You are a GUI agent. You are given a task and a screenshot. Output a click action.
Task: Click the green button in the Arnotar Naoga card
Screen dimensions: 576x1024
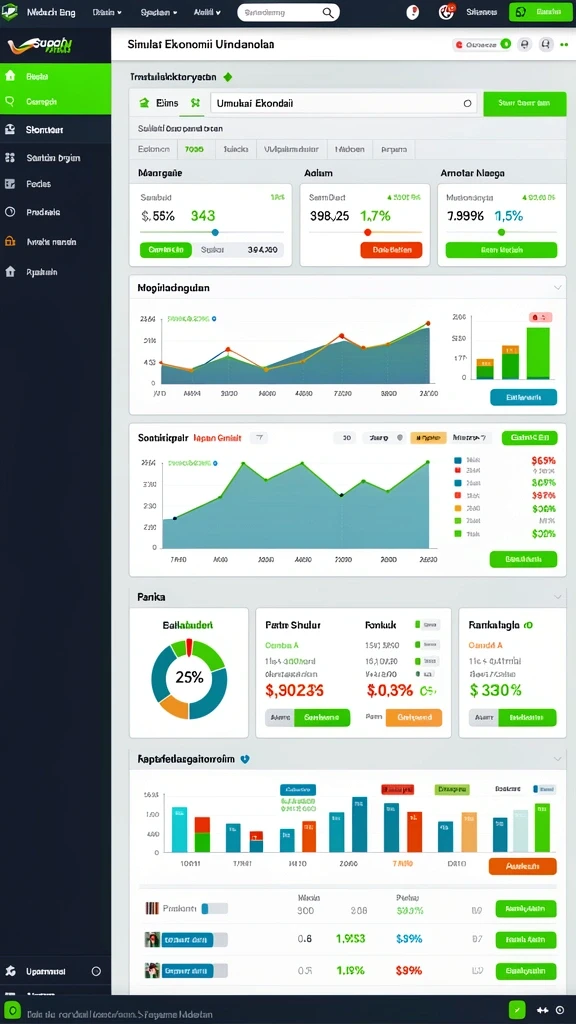pyautogui.click(x=502, y=249)
